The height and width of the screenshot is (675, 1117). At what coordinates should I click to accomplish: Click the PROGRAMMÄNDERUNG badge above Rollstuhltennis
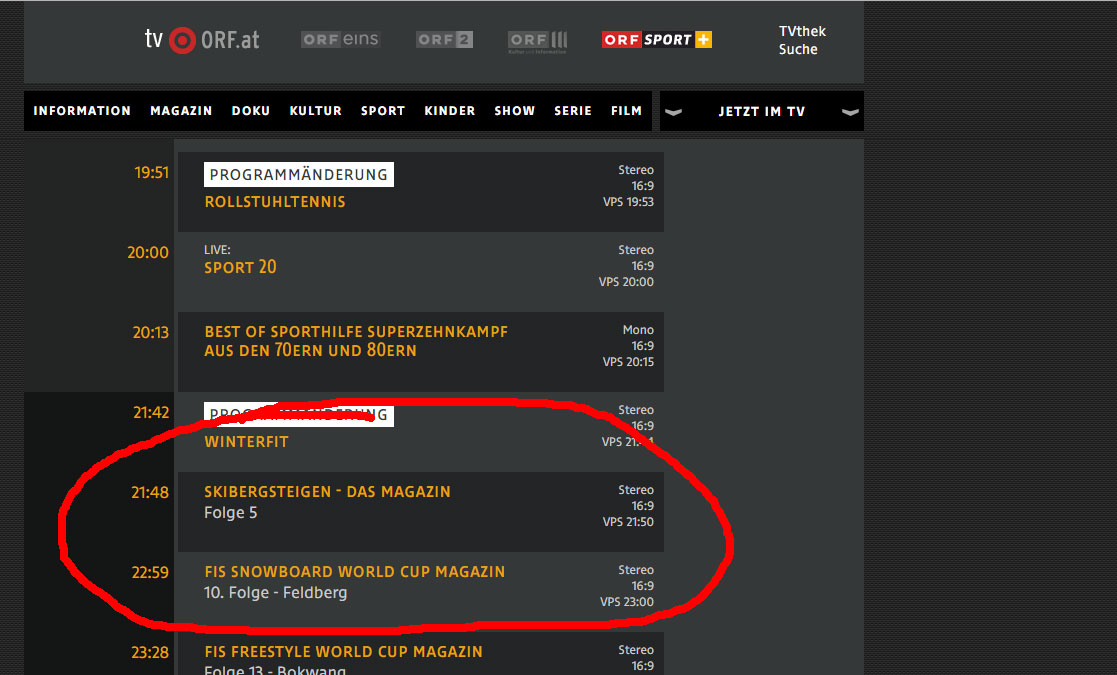(298, 174)
